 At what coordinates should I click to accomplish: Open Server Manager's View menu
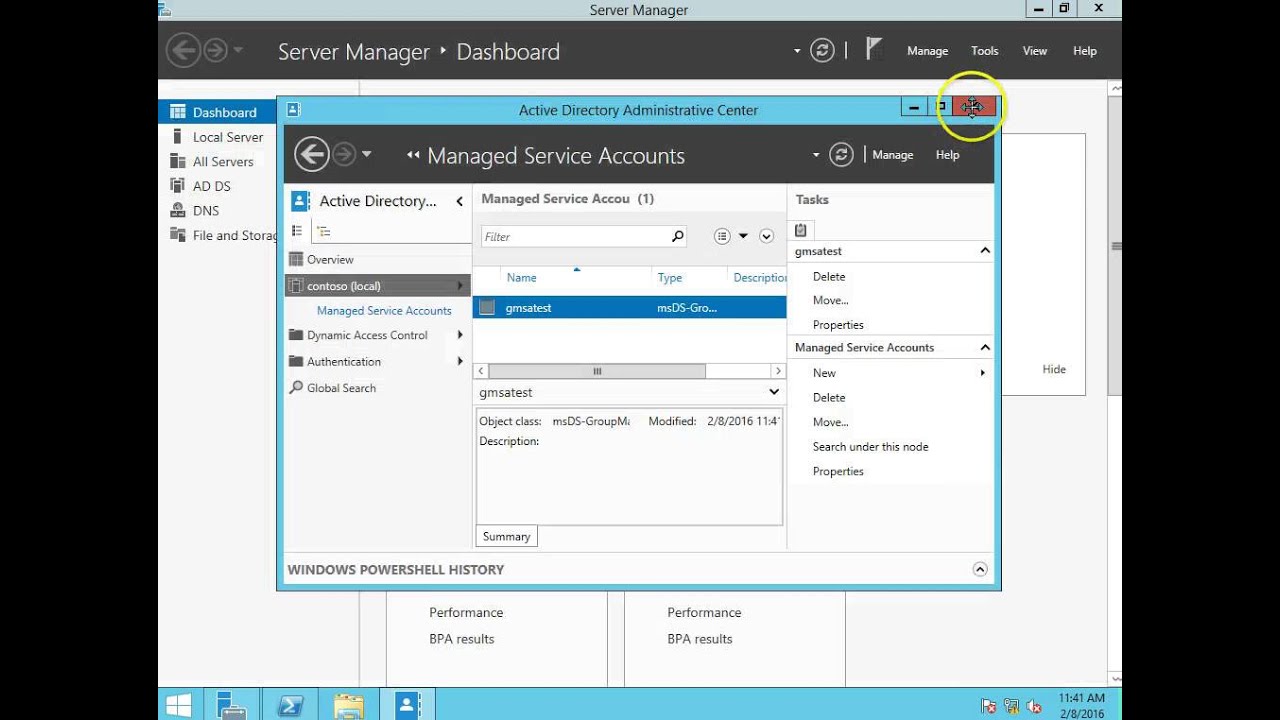click(1035, 51)
